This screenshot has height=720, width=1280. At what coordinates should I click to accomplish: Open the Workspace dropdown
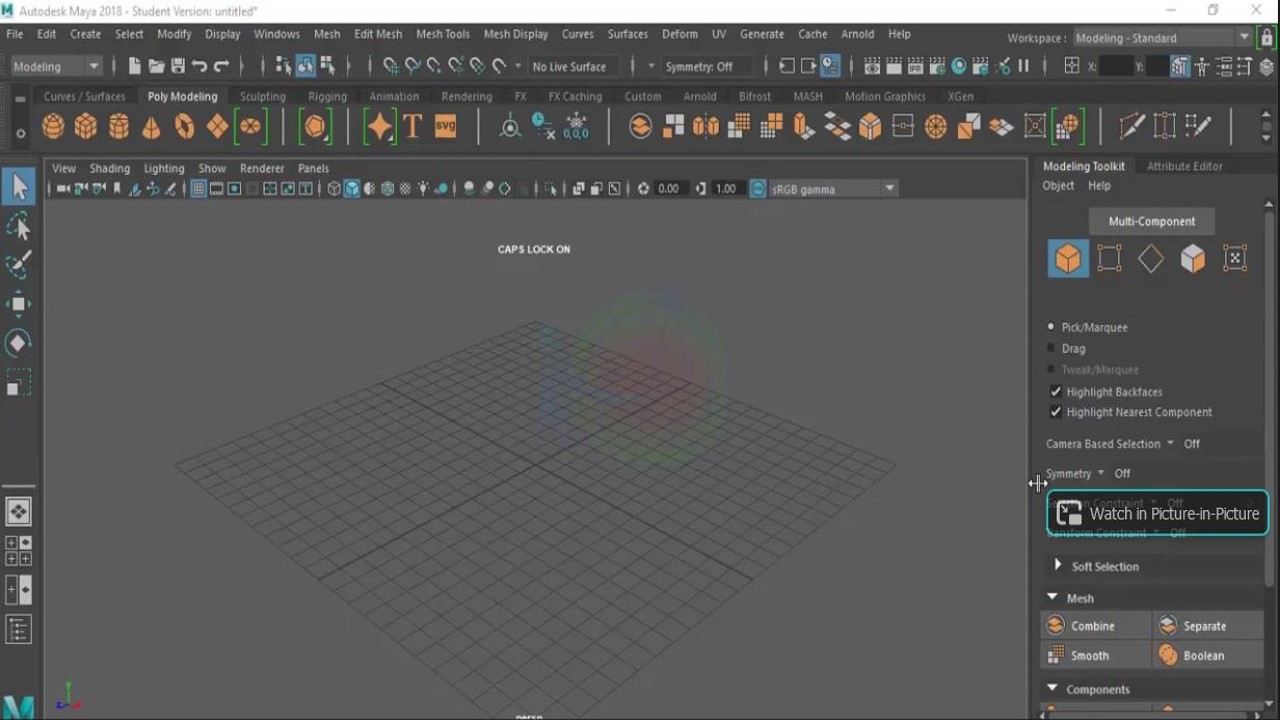pyautogui.click(x=1160, y=38)
